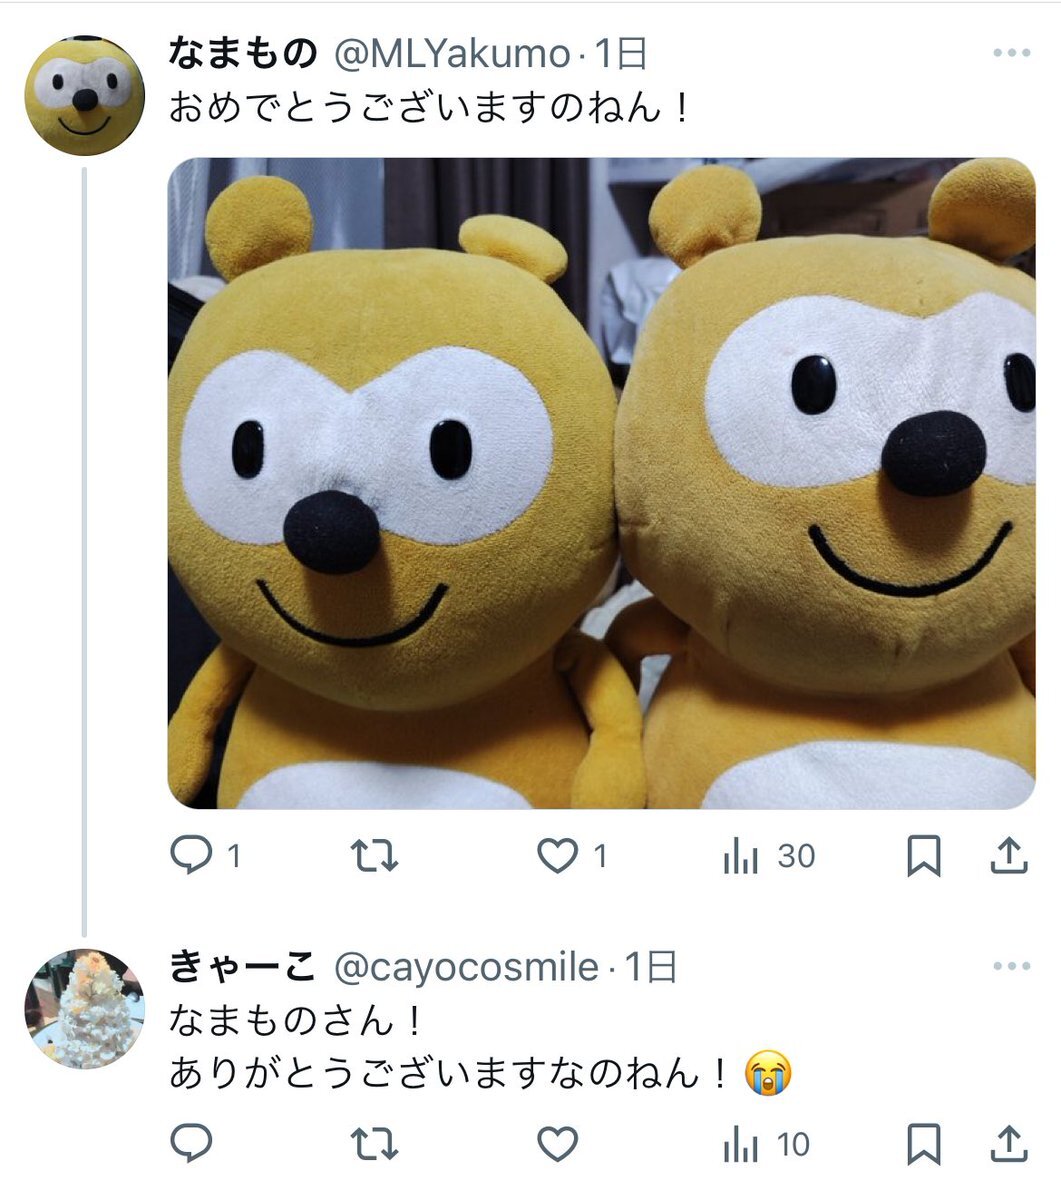Share きゃーこ's reply

[x=1009, y=1143]
